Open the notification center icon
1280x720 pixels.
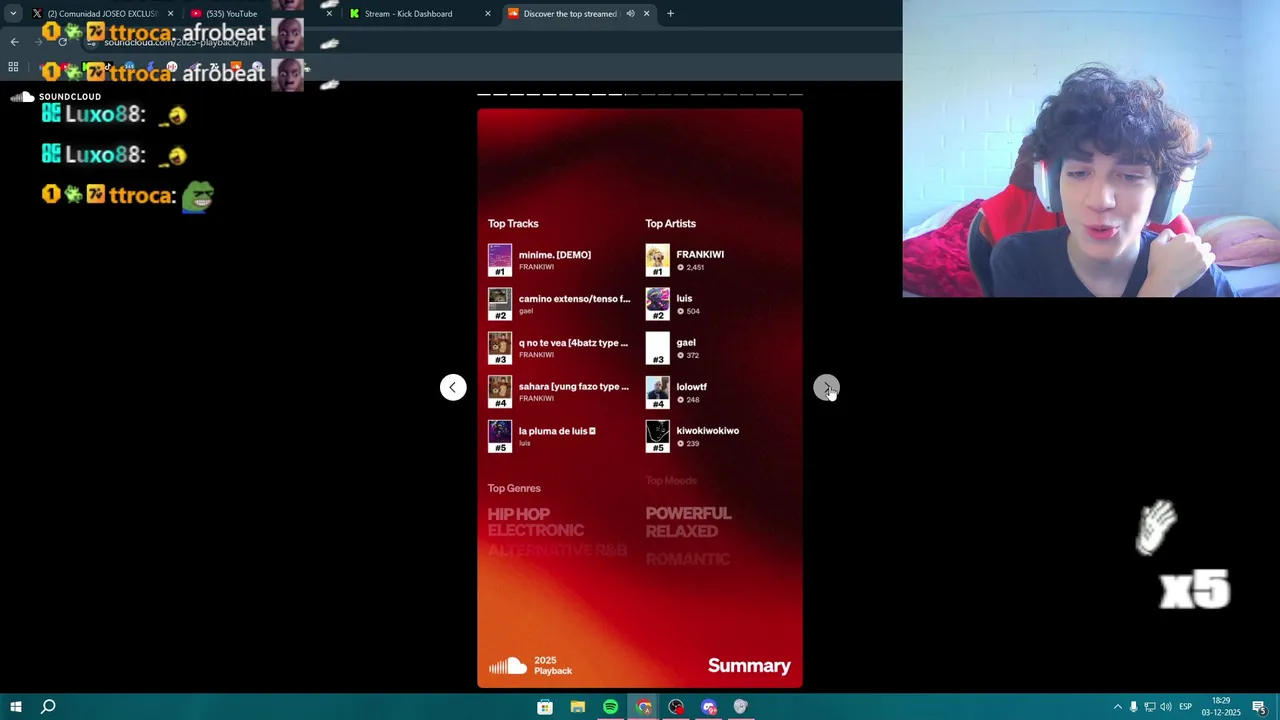(1259, 707)
